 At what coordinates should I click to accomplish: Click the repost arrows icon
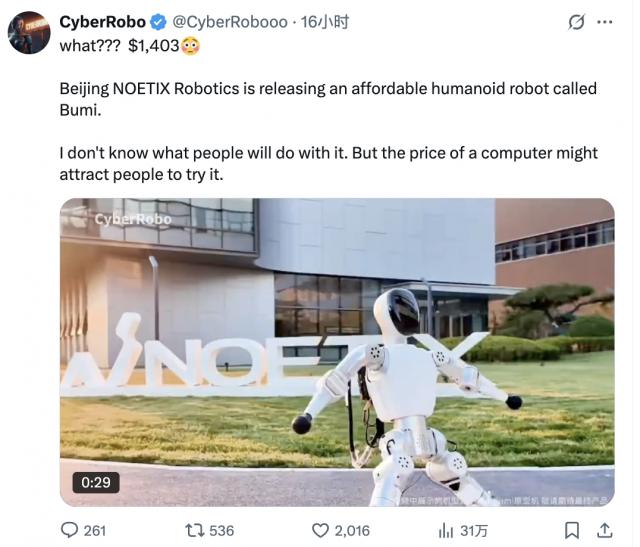coord(194,531)
